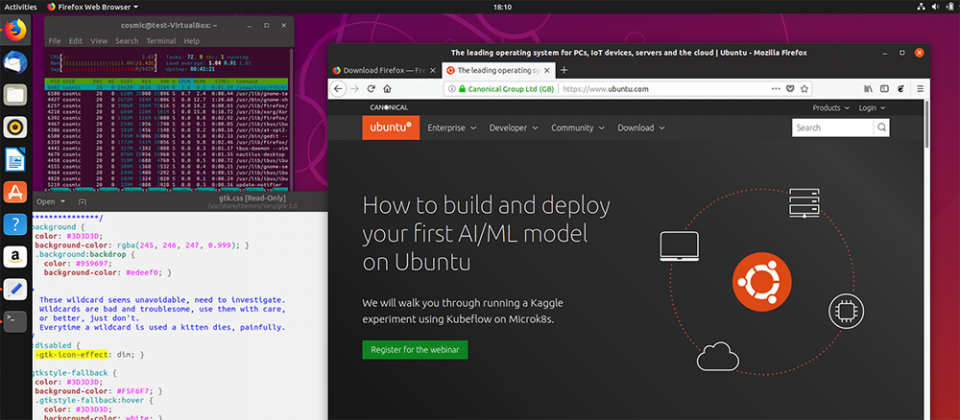Viewport: 960px width, 420px height.
Task: Open the Terminal menu in terminal window
Action: 161,41
